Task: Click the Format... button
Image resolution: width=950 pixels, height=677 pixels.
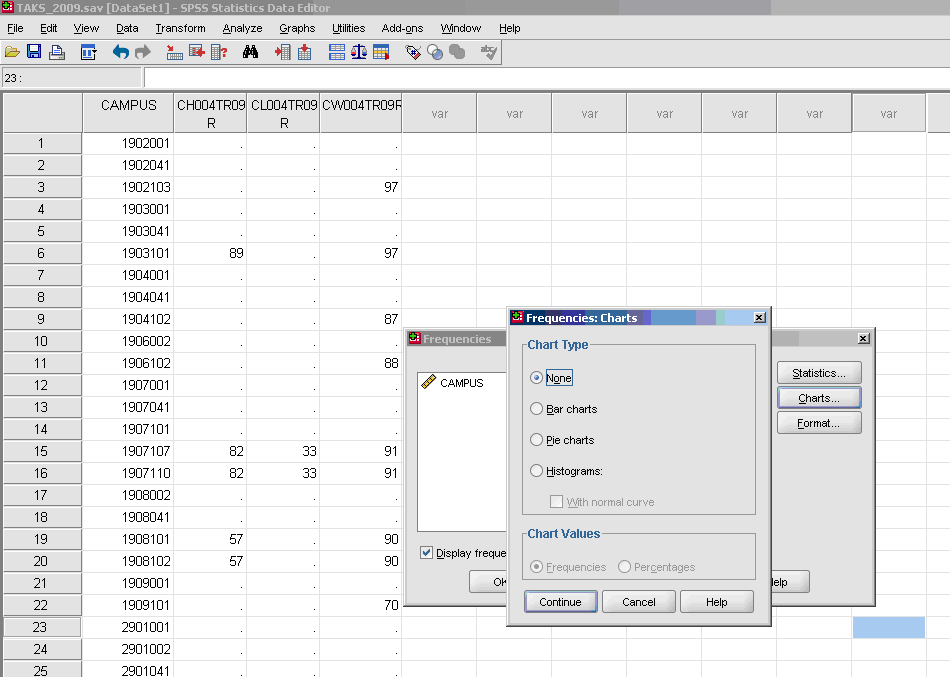Action: click(819, 423)
